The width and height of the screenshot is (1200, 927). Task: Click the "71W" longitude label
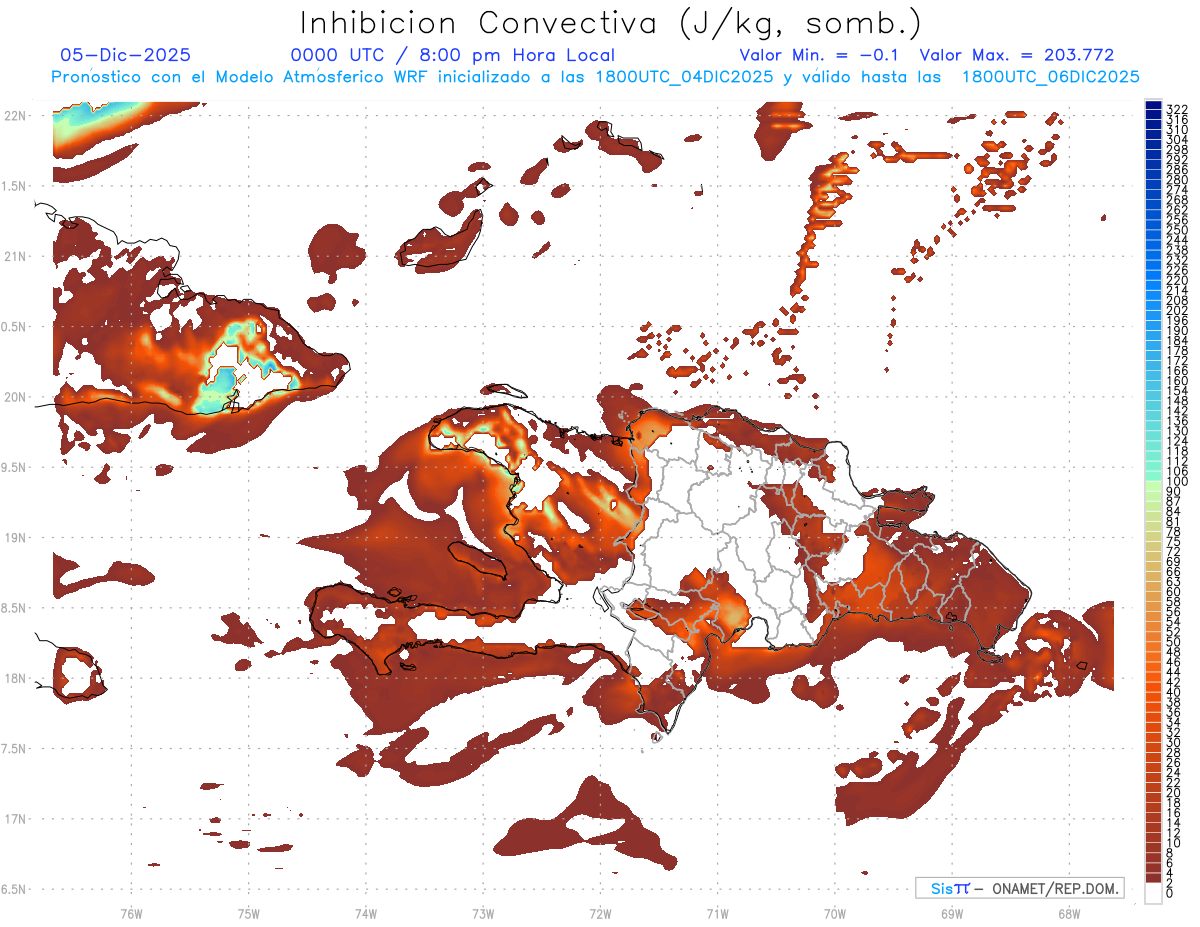[x=717, y=913]
